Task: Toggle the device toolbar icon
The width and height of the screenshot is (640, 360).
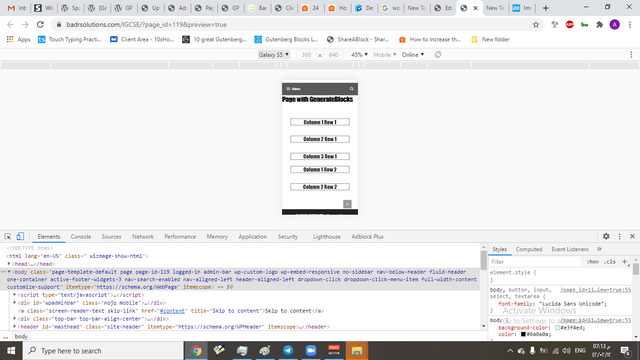Action: click(x=20, y=236)
